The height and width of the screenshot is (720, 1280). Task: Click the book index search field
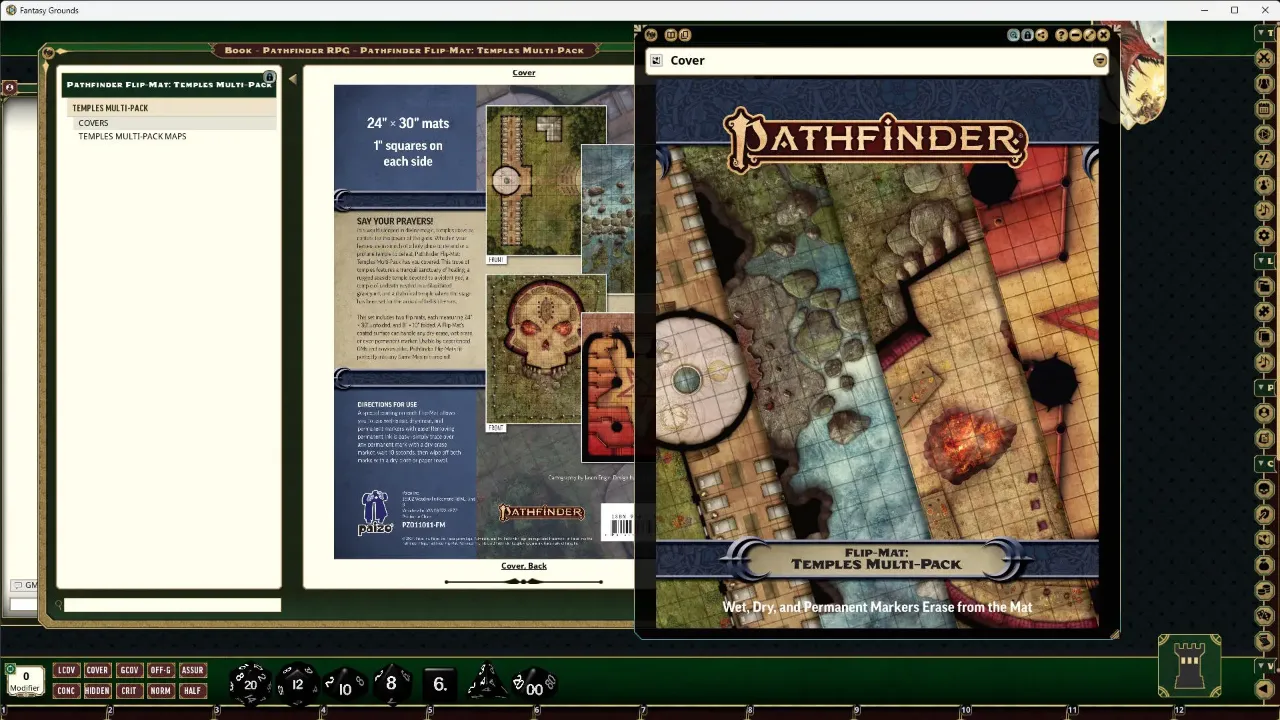[172, 604]
